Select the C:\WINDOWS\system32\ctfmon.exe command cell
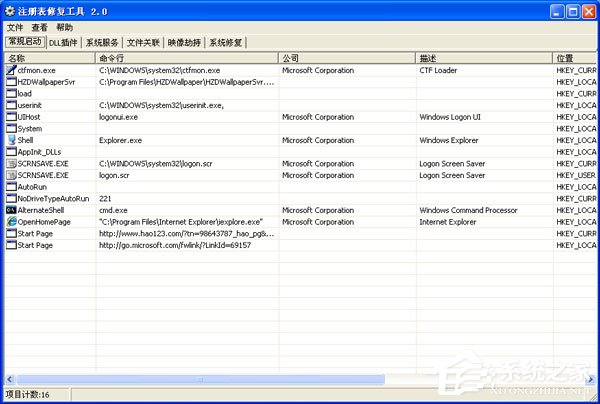This screenshot has width=600, height=404. click(160, 70)
